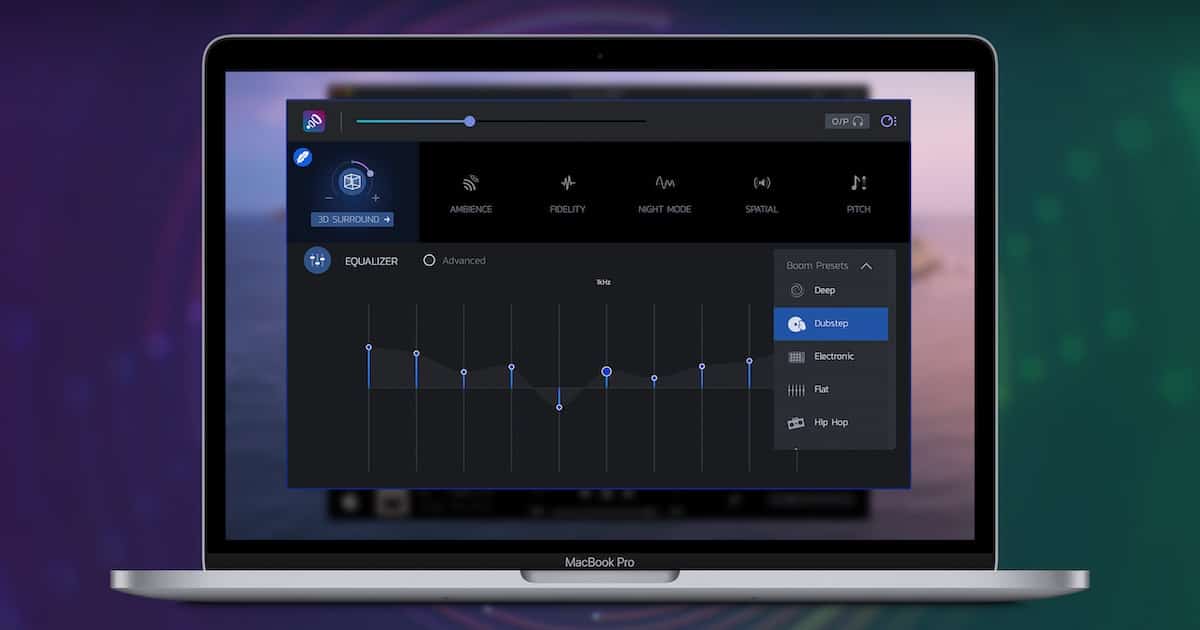Click the plus button for 3D surround intensity
Image resolution: width=1200 pixels, height=630 pixels.
[376, 198]
